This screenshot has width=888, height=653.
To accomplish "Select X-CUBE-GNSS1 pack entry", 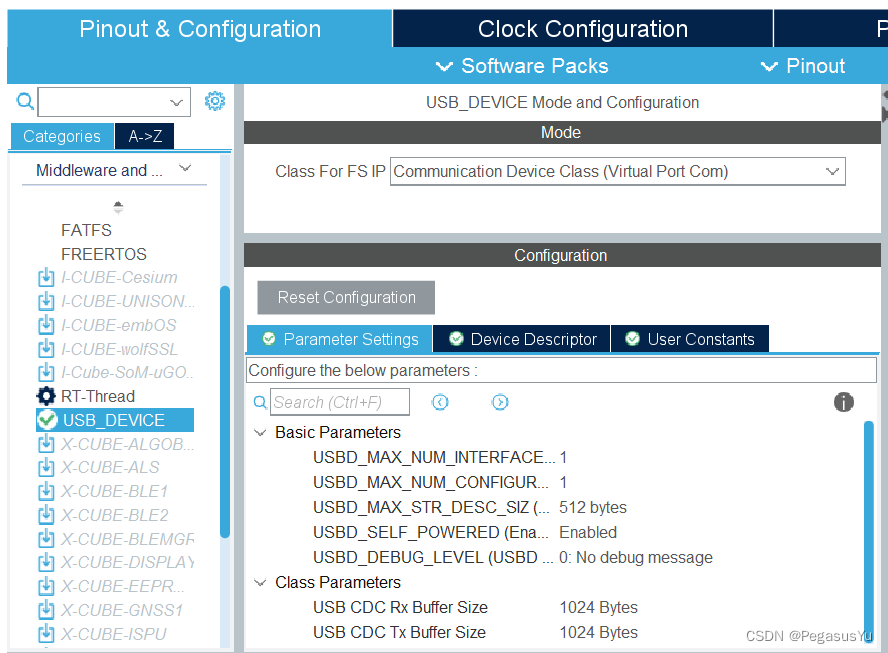I will [122, 610].
